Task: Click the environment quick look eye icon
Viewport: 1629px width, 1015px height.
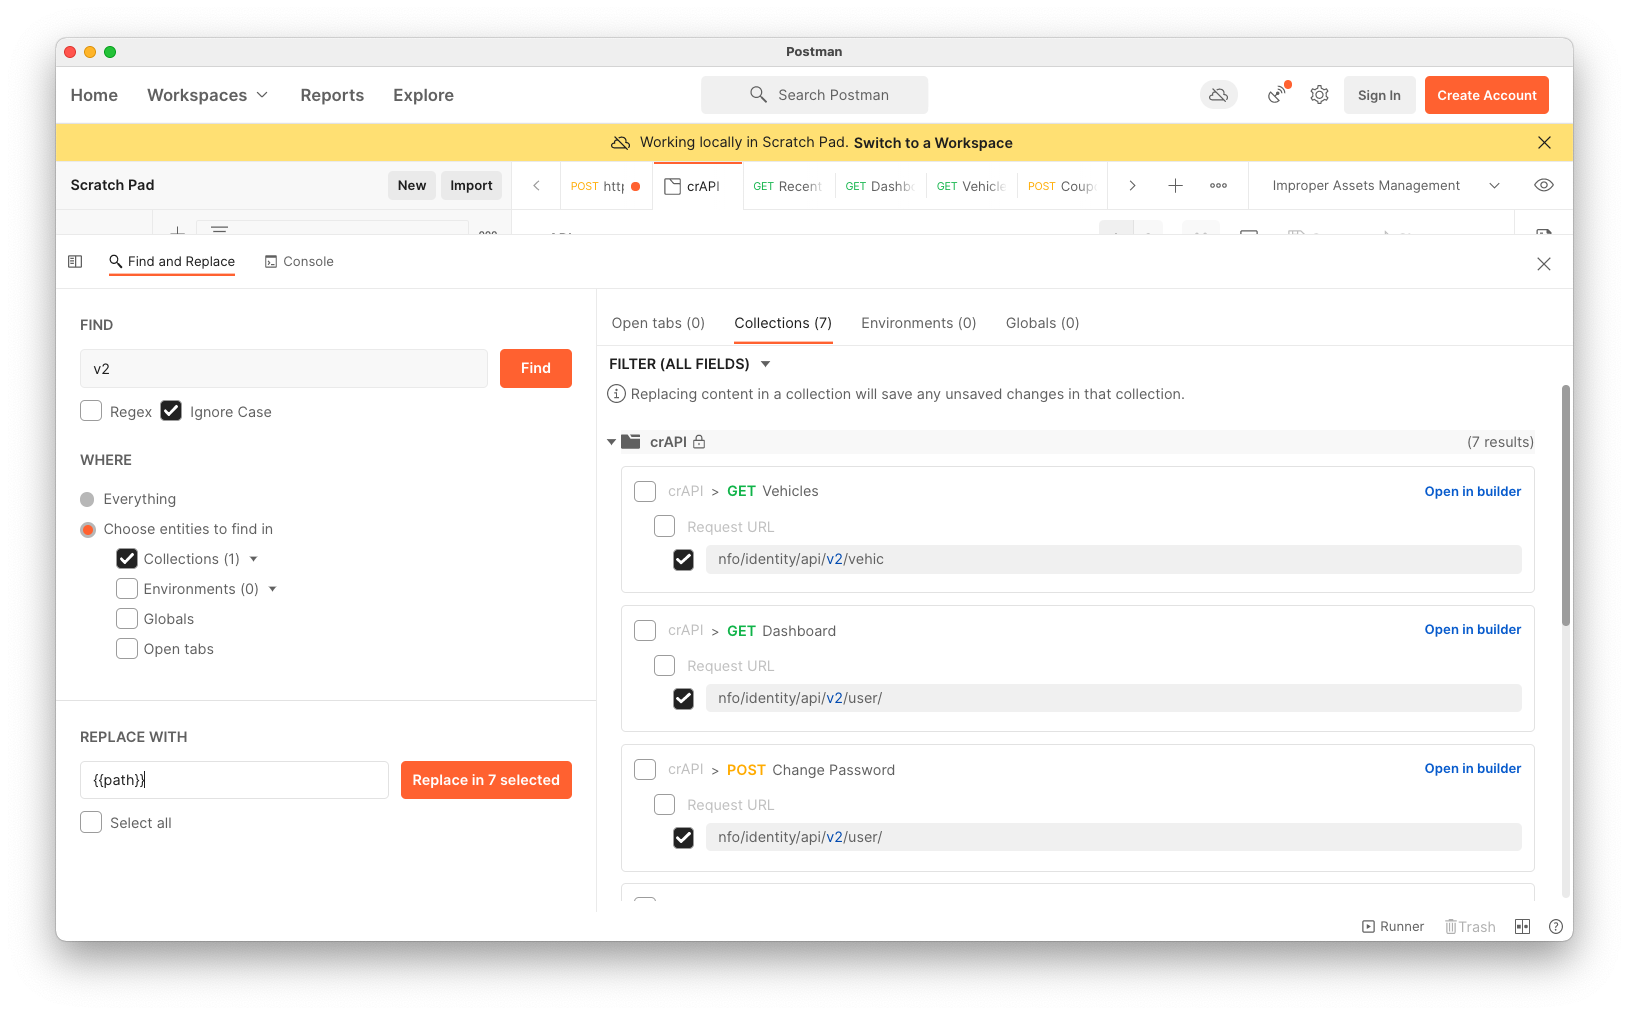Action: click(1543, 186)
